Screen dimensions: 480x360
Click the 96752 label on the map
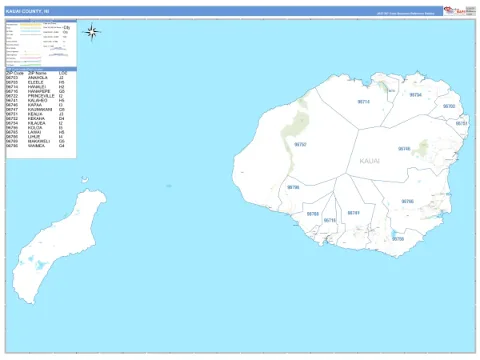click(300, 144)
